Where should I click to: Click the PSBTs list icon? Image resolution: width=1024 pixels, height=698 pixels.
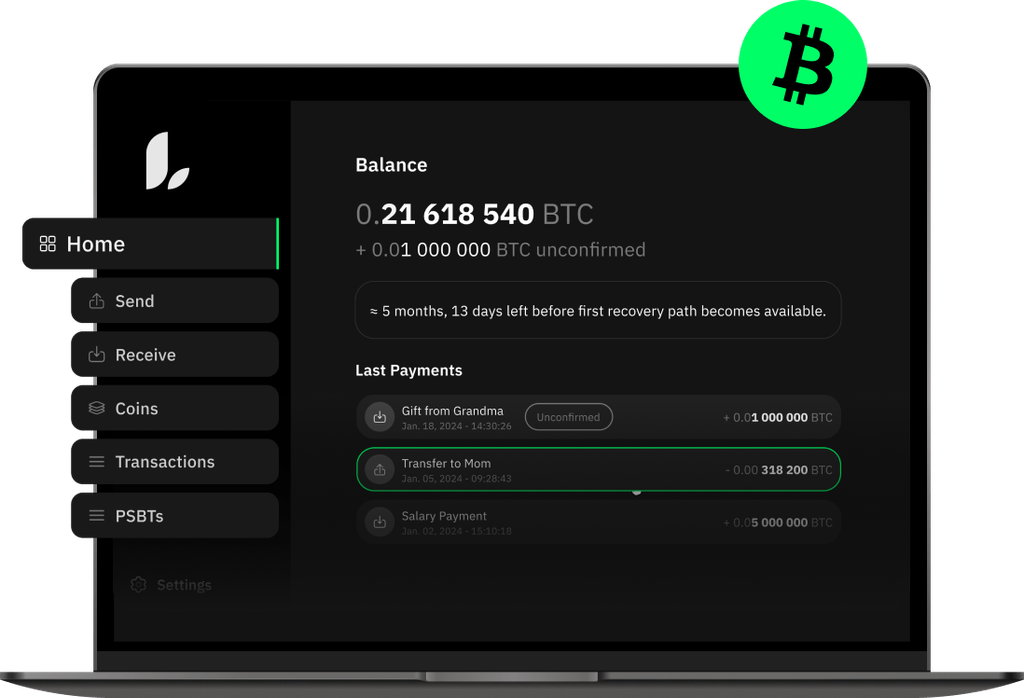click(x=97, y=516)
